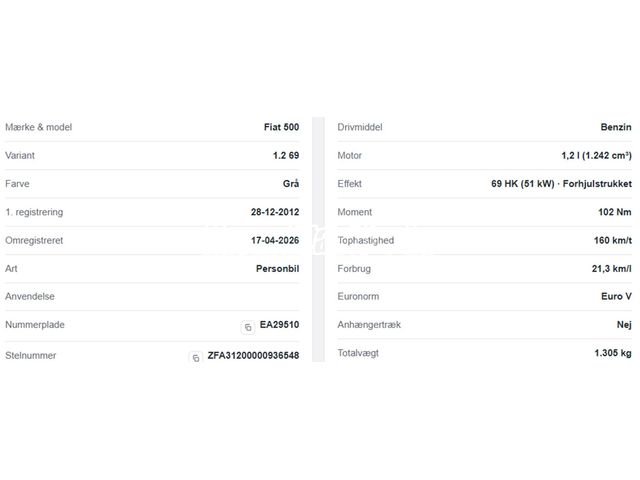Click the Totalvægt value 1.305 kg

pyautogui.click(x=613, y=353)
